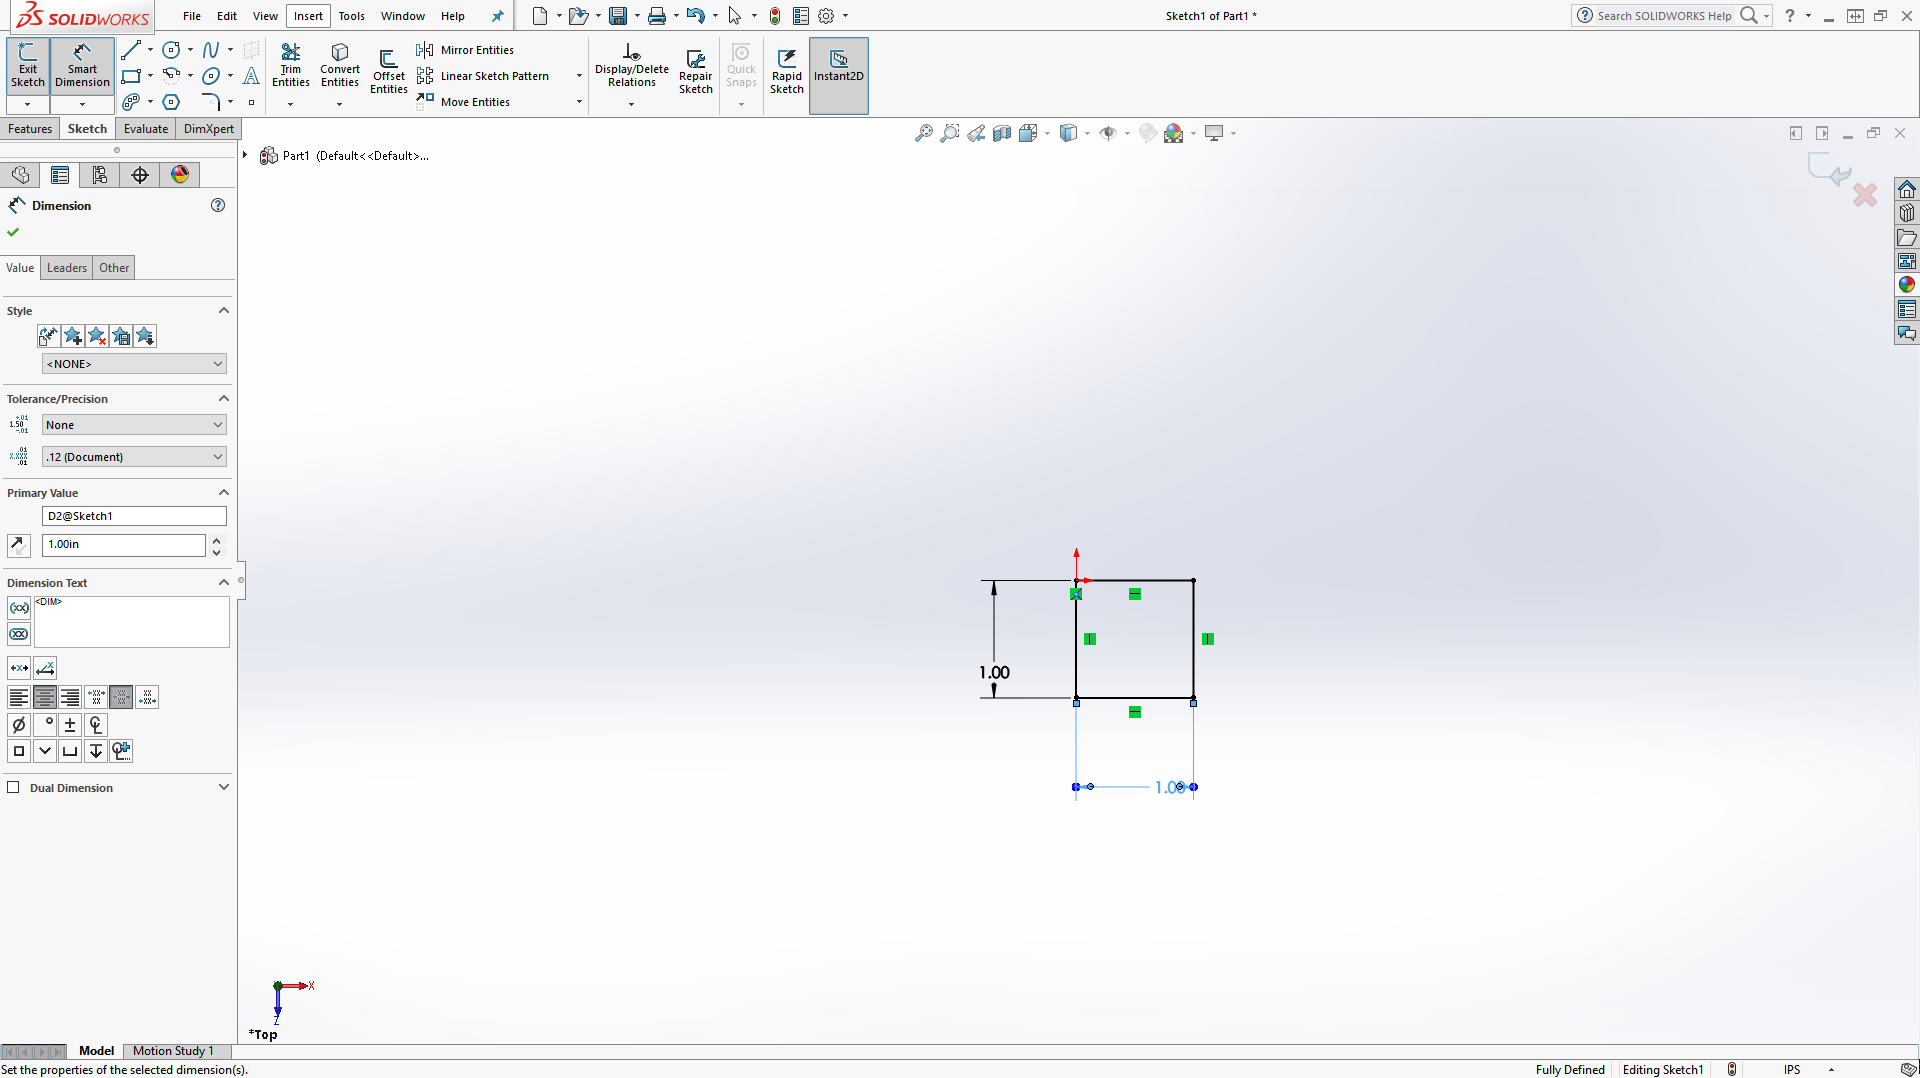This screenshot has height=1078, width=1920.
Task: Click the Offset Entities tool
Action: 389,70
